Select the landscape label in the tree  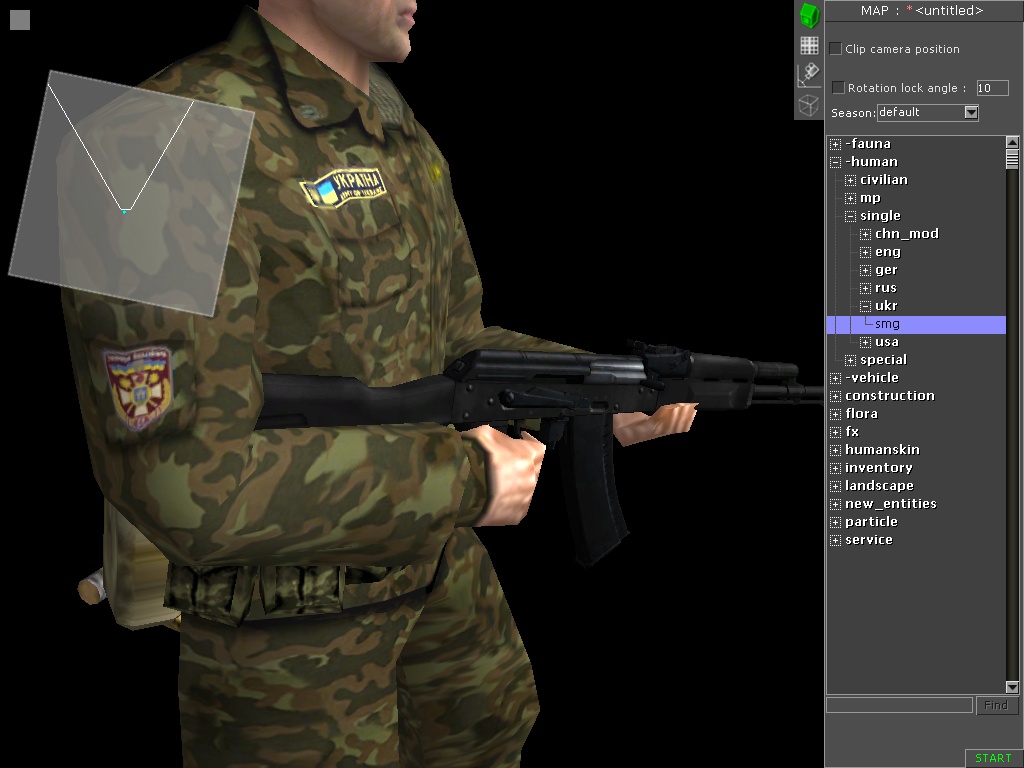tap(880, 486)
